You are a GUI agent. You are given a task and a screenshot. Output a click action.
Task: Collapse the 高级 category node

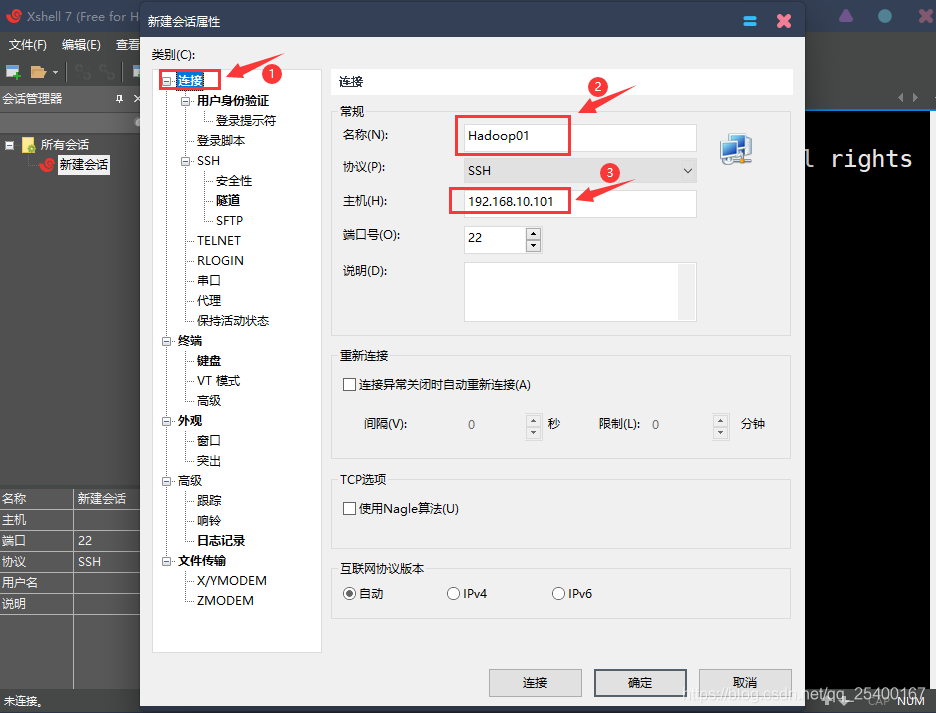[167, 481]
